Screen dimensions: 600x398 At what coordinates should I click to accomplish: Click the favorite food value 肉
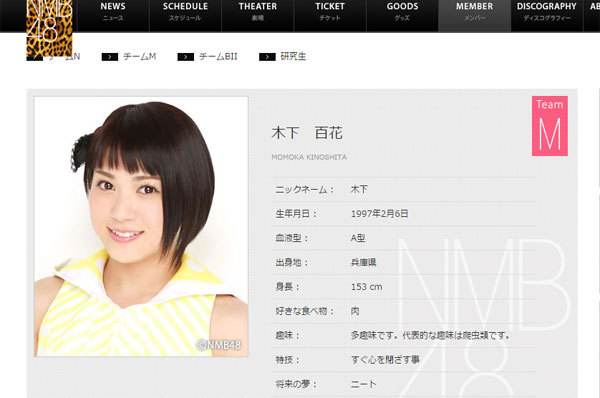(x=355, y=311)
